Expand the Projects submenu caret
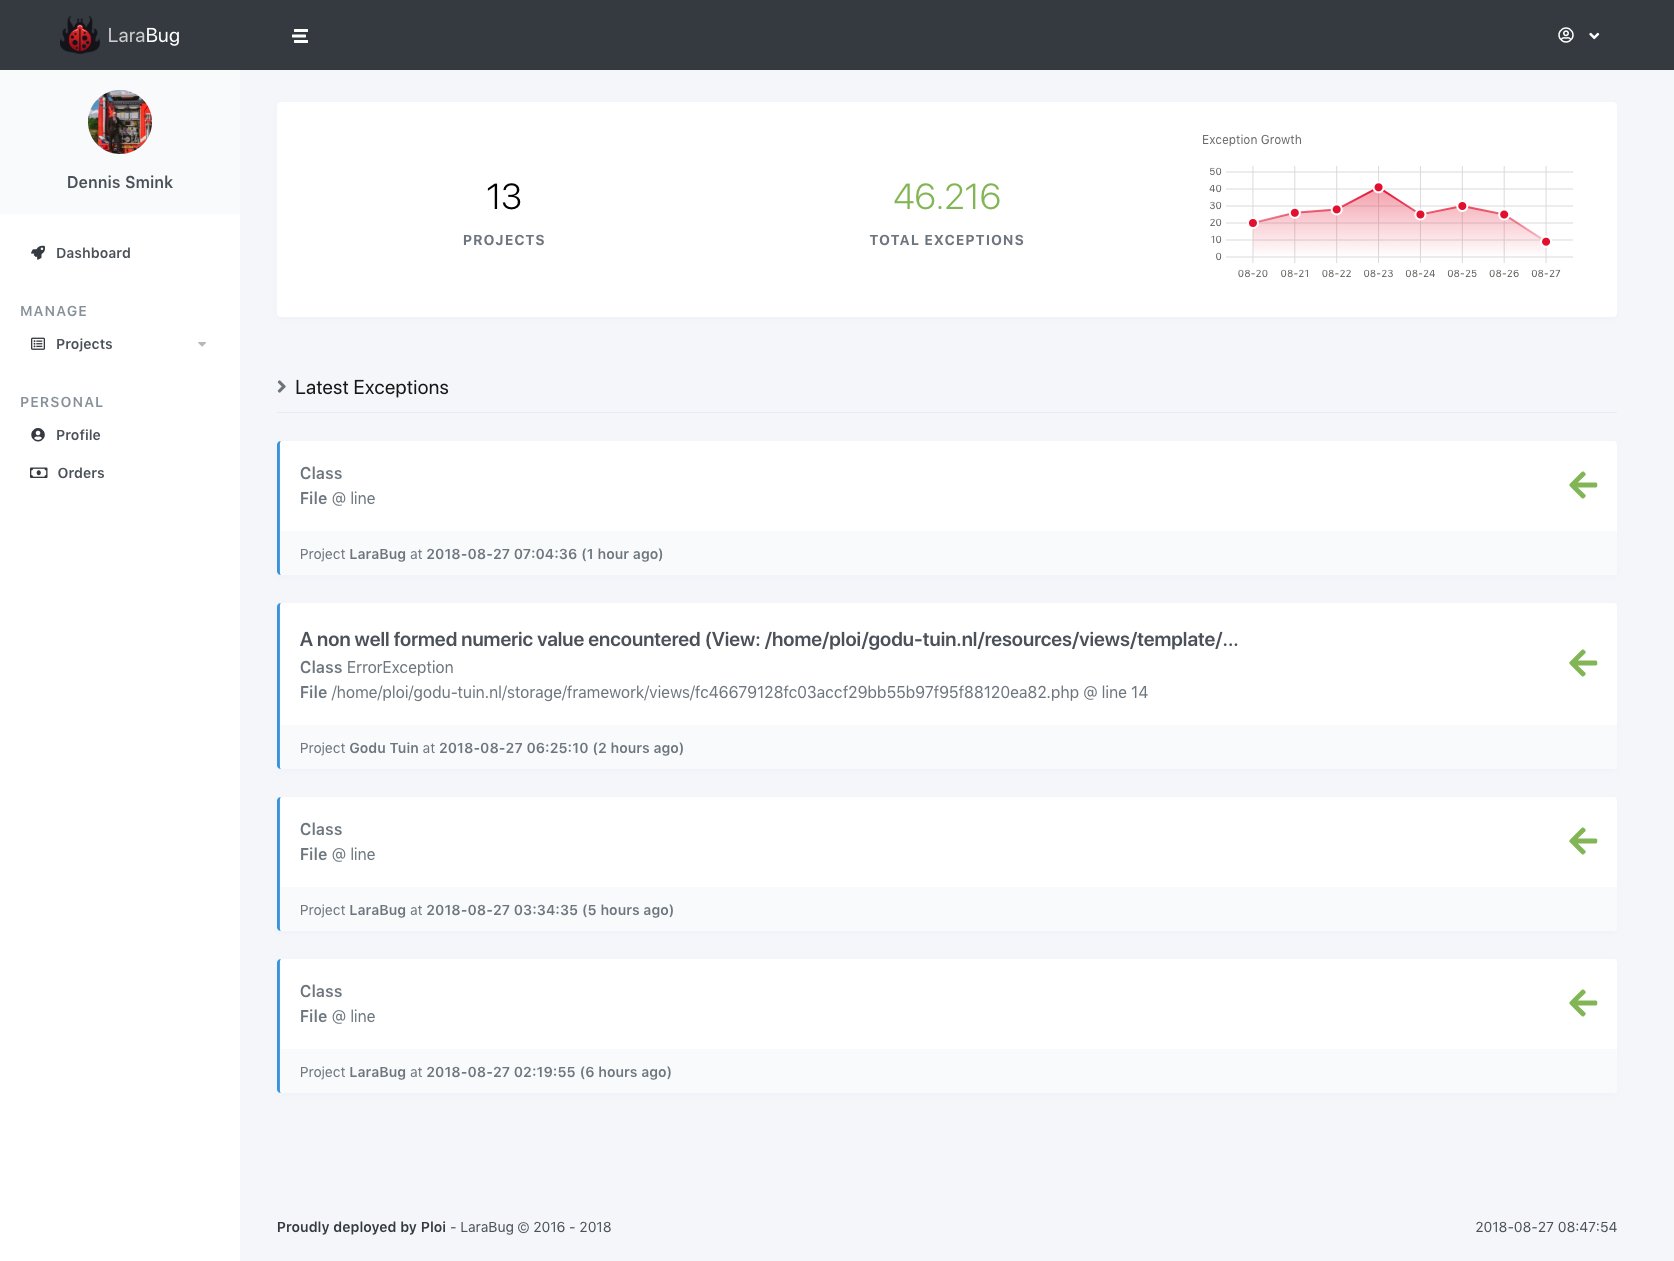The image size is (1674, 1261). tap(202, 344)
